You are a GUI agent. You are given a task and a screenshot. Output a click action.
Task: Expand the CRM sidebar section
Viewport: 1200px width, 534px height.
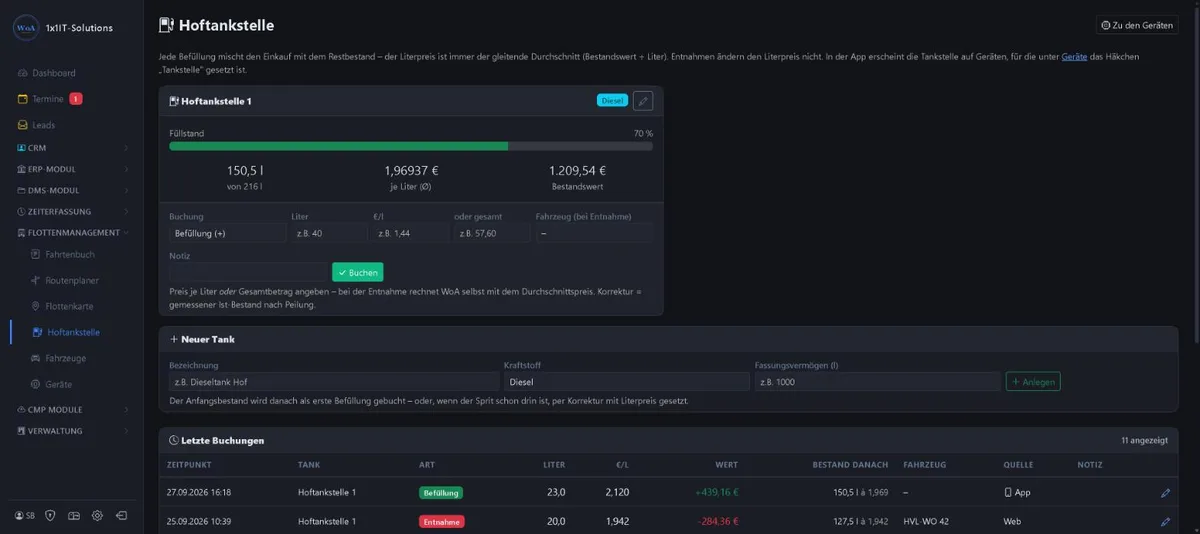[72, 148]
